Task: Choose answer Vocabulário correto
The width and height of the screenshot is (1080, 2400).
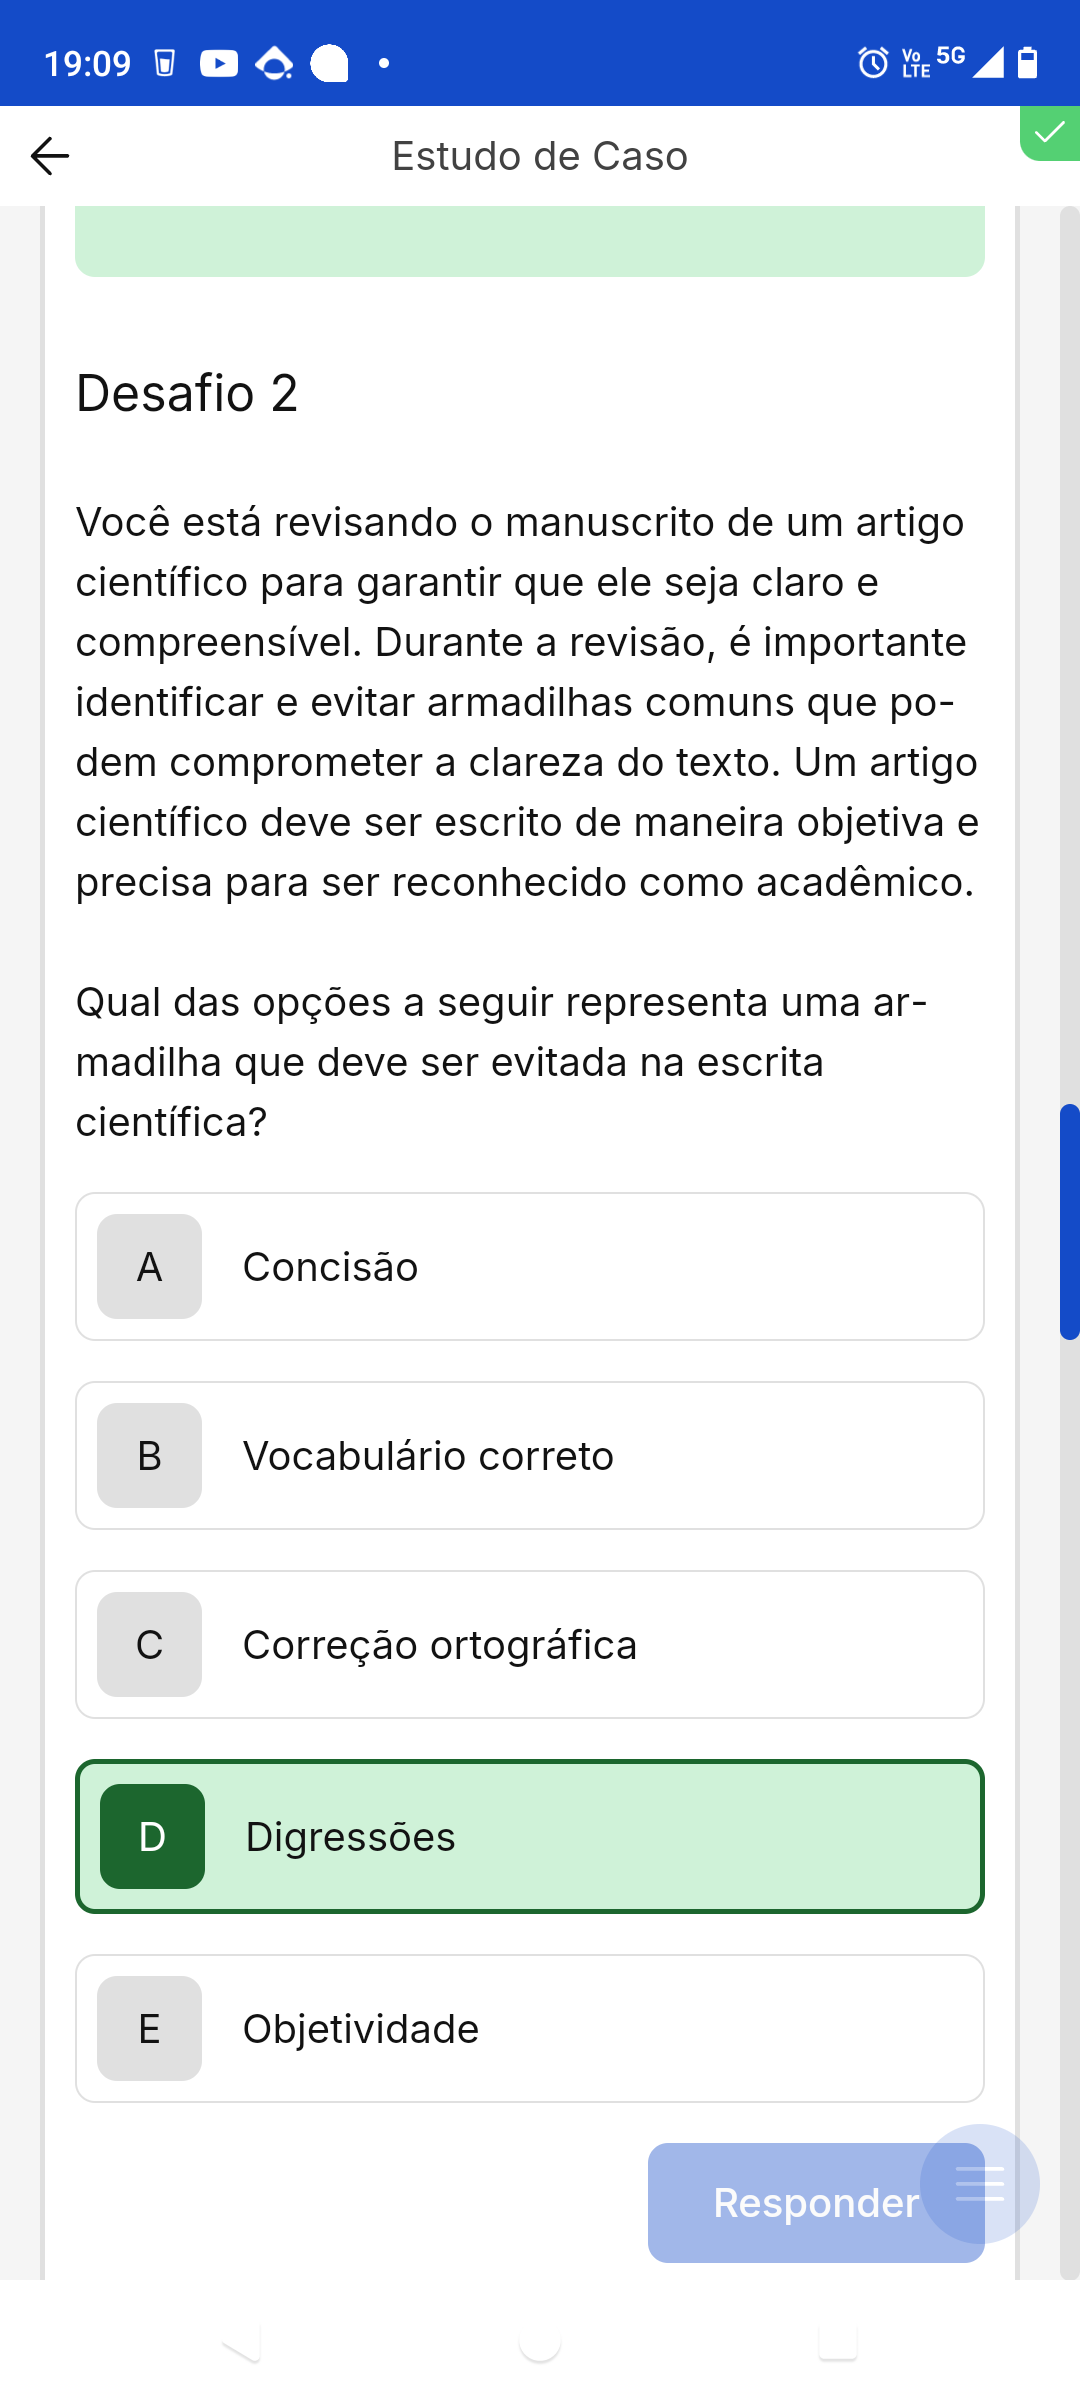Action: coord(530,1456)
